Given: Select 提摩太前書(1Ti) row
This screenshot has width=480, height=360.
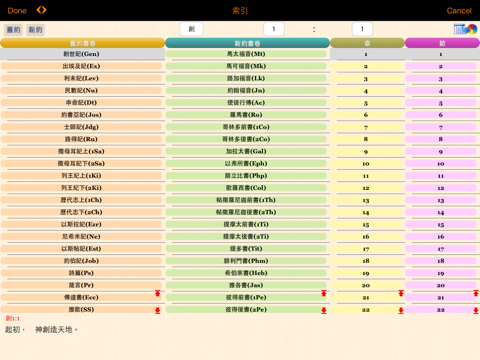Looking at the screenshot, I should click(x=246, y=224).
